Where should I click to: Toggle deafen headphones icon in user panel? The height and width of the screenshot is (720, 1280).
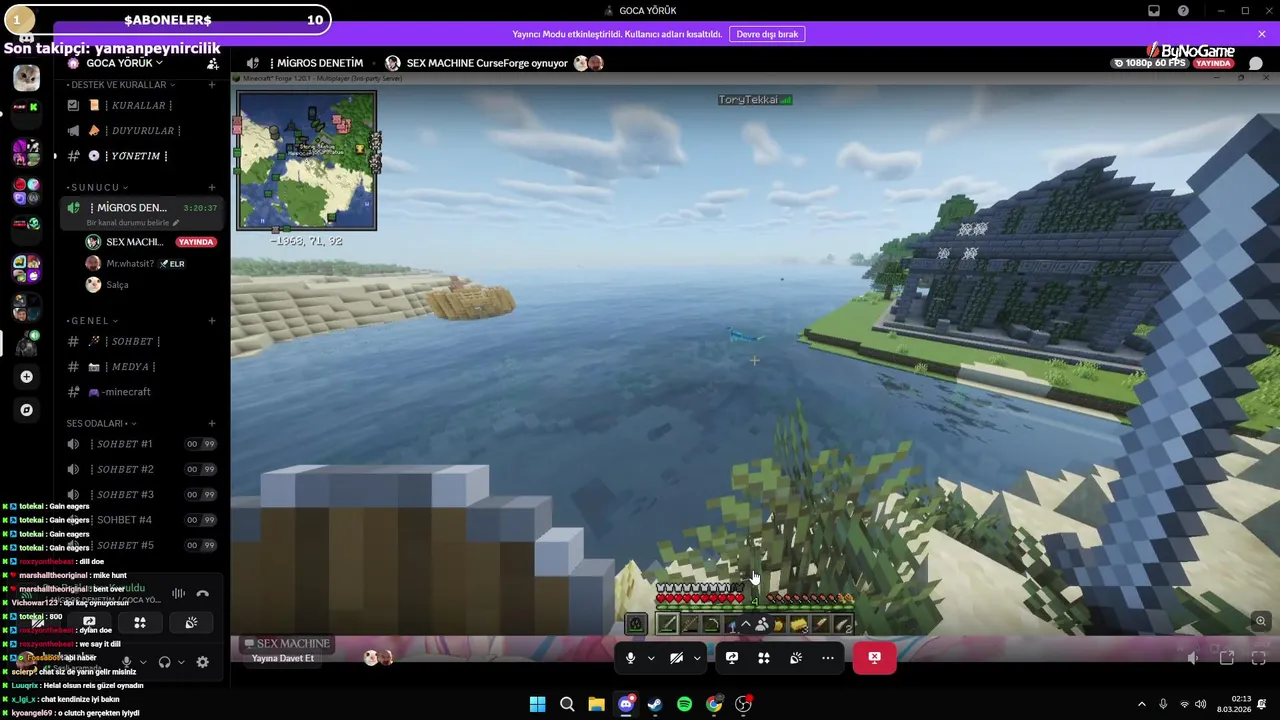(164, 662)
